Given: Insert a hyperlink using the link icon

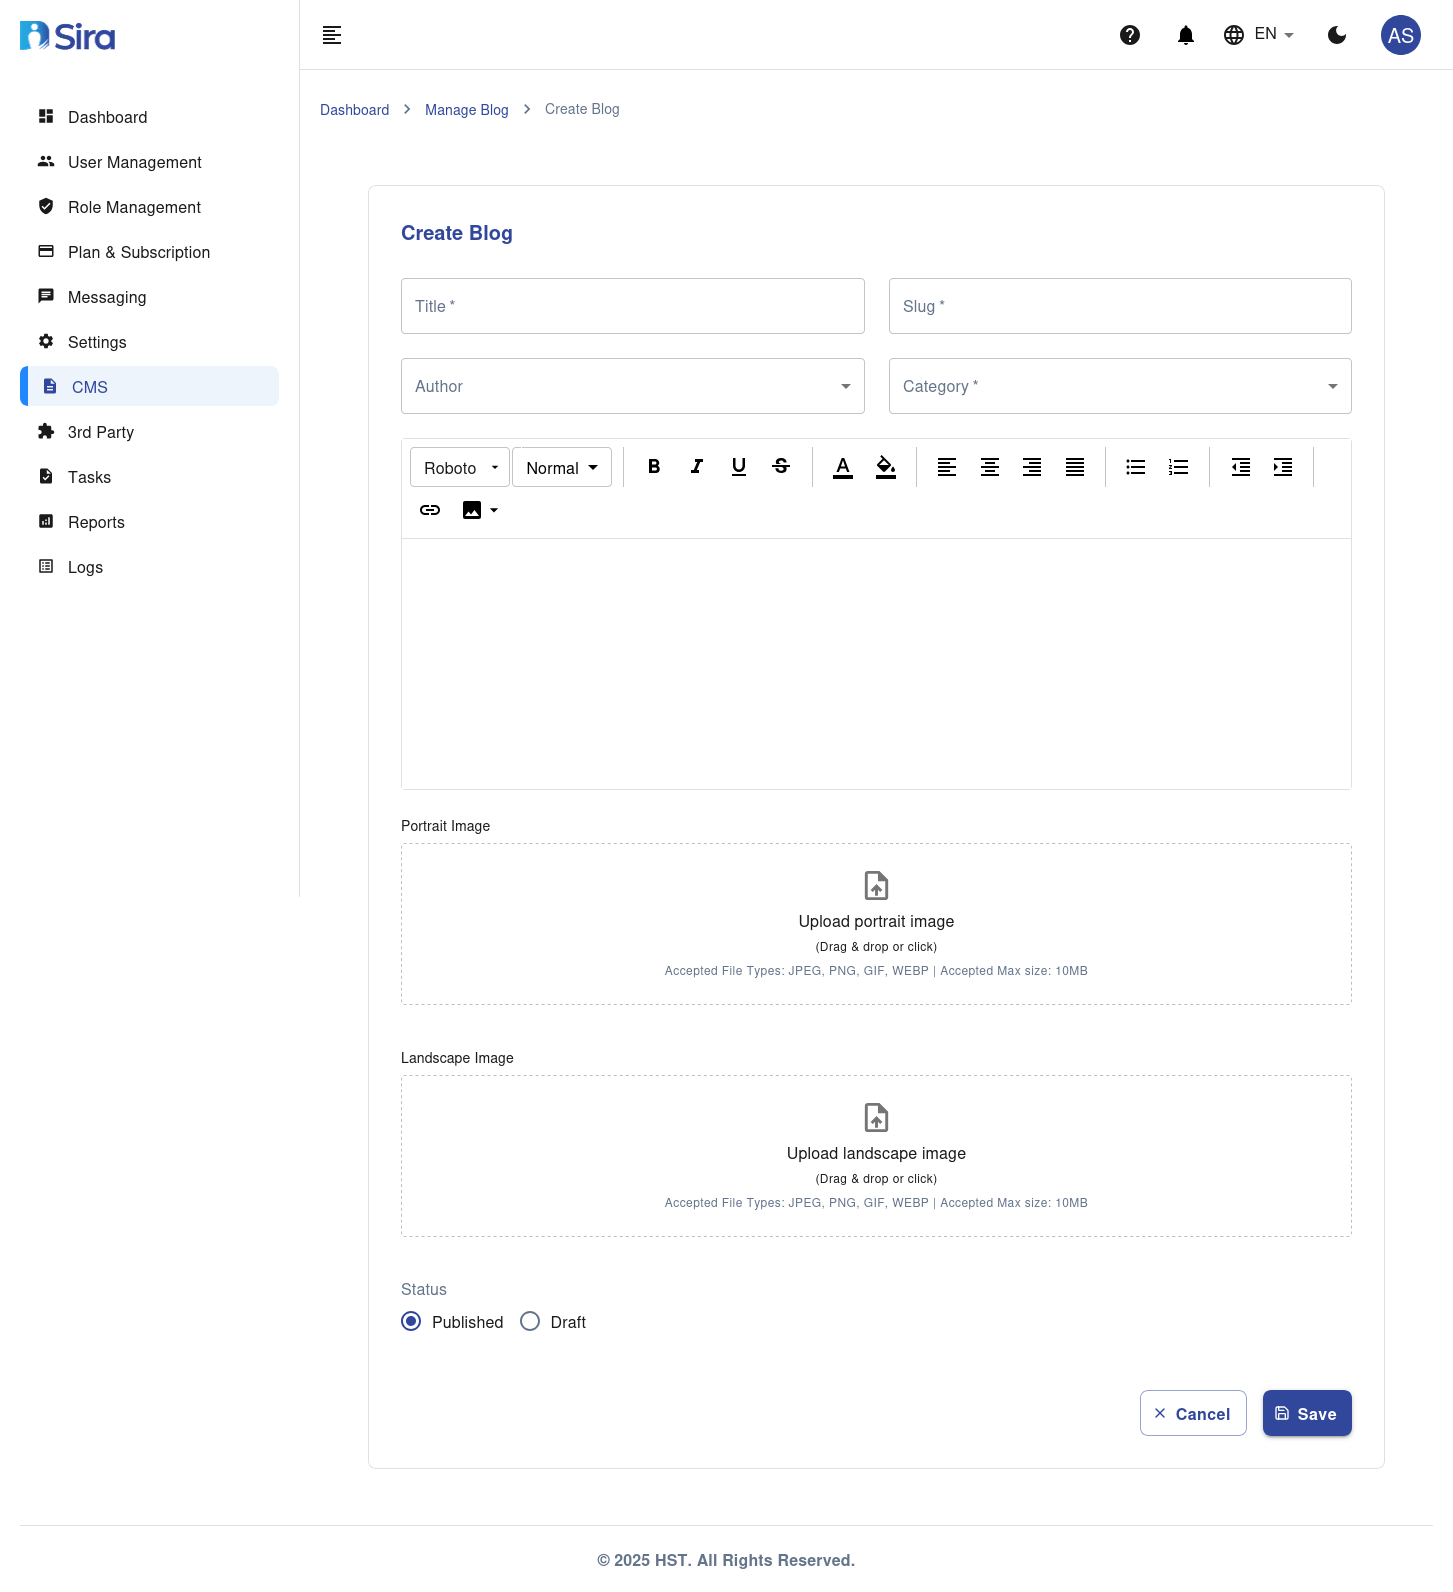Looking at the screenshot, I should (430, 510).
